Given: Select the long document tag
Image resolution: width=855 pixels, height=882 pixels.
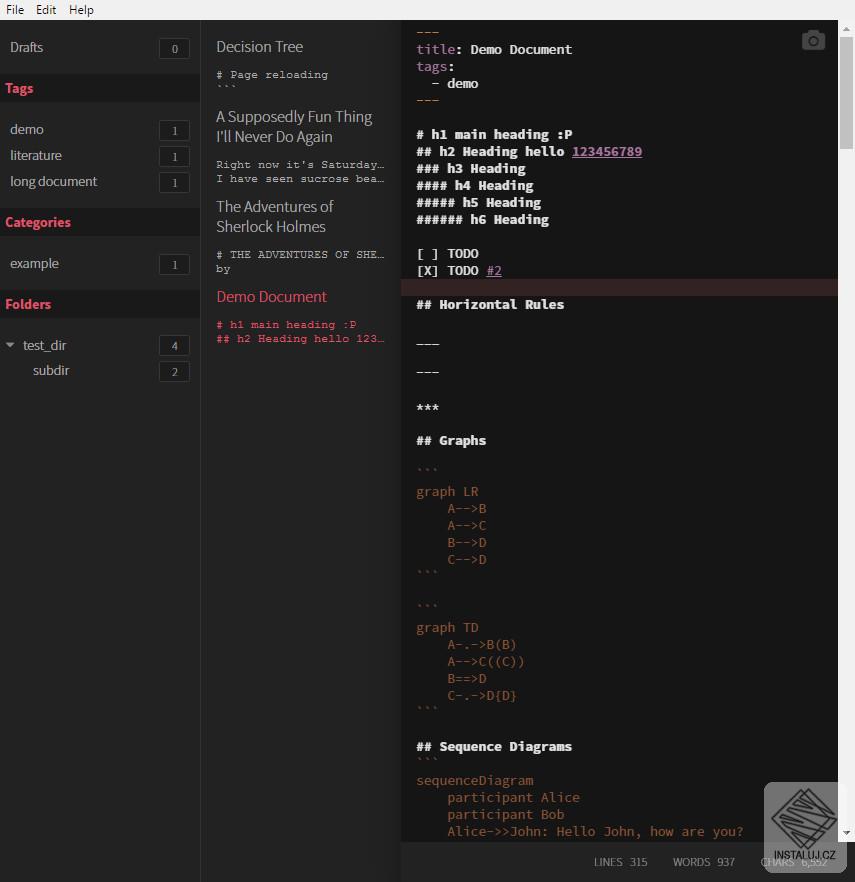Looking at the screenshot, I should [x=54, y=181].
